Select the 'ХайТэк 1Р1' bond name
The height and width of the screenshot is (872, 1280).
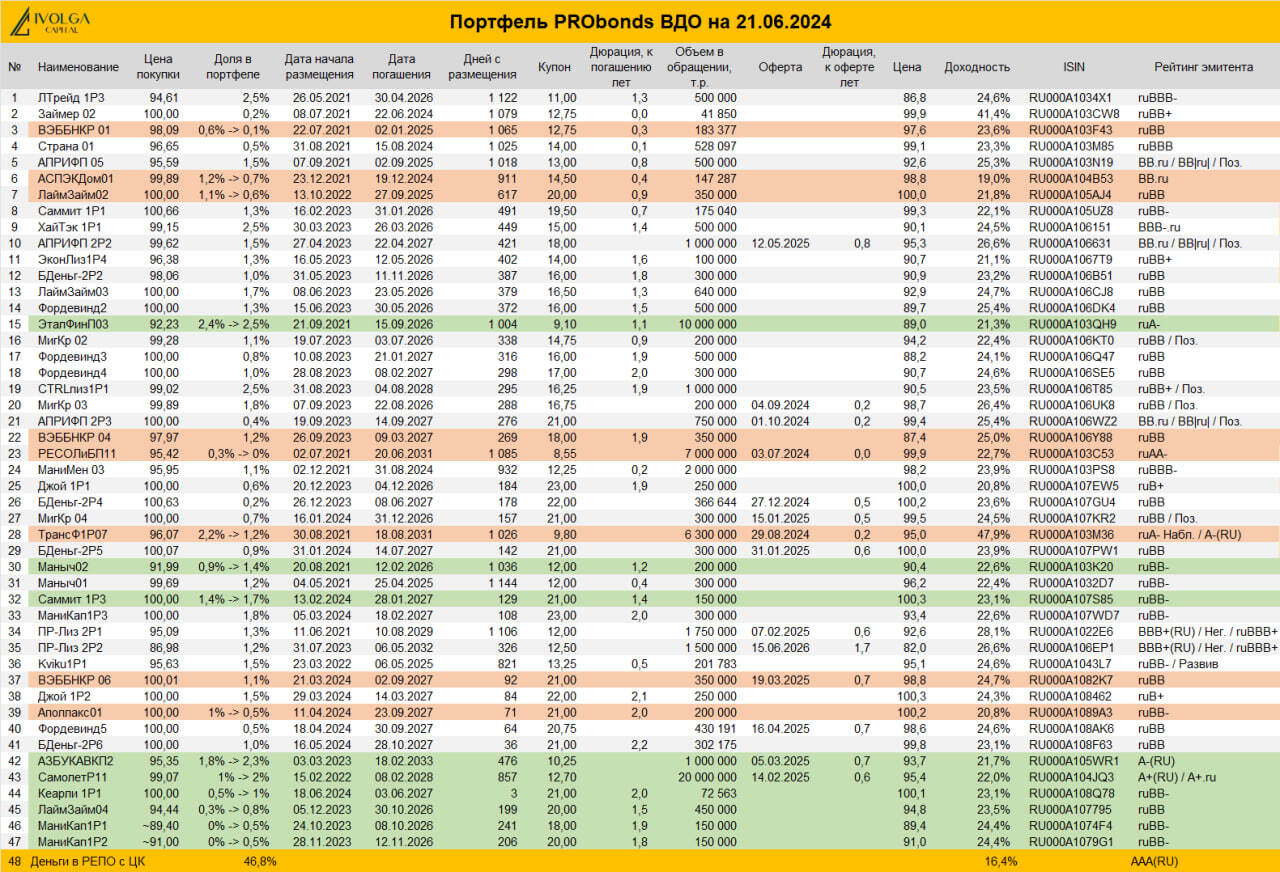[71, 227]
